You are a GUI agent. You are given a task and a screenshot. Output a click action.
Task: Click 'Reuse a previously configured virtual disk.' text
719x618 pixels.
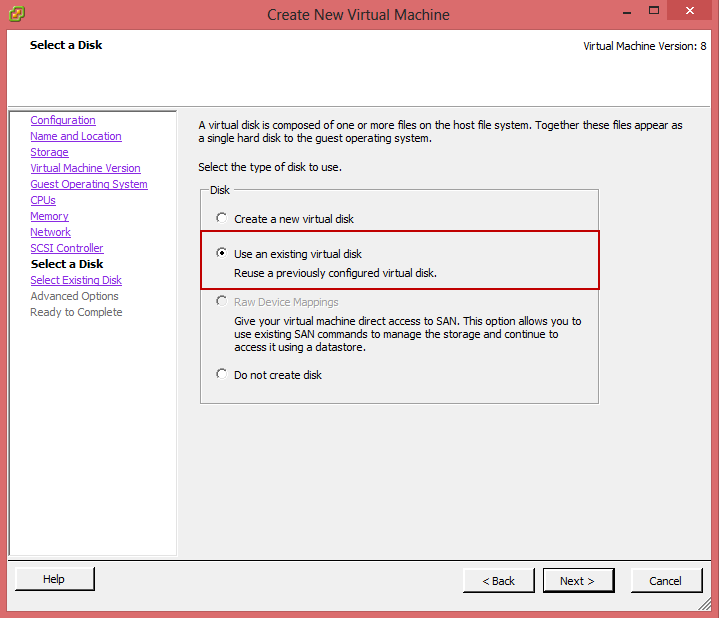click(335, 273)
